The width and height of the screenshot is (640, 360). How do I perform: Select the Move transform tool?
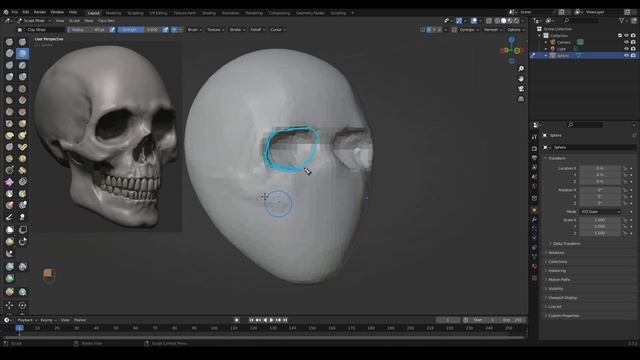point(9,305)
